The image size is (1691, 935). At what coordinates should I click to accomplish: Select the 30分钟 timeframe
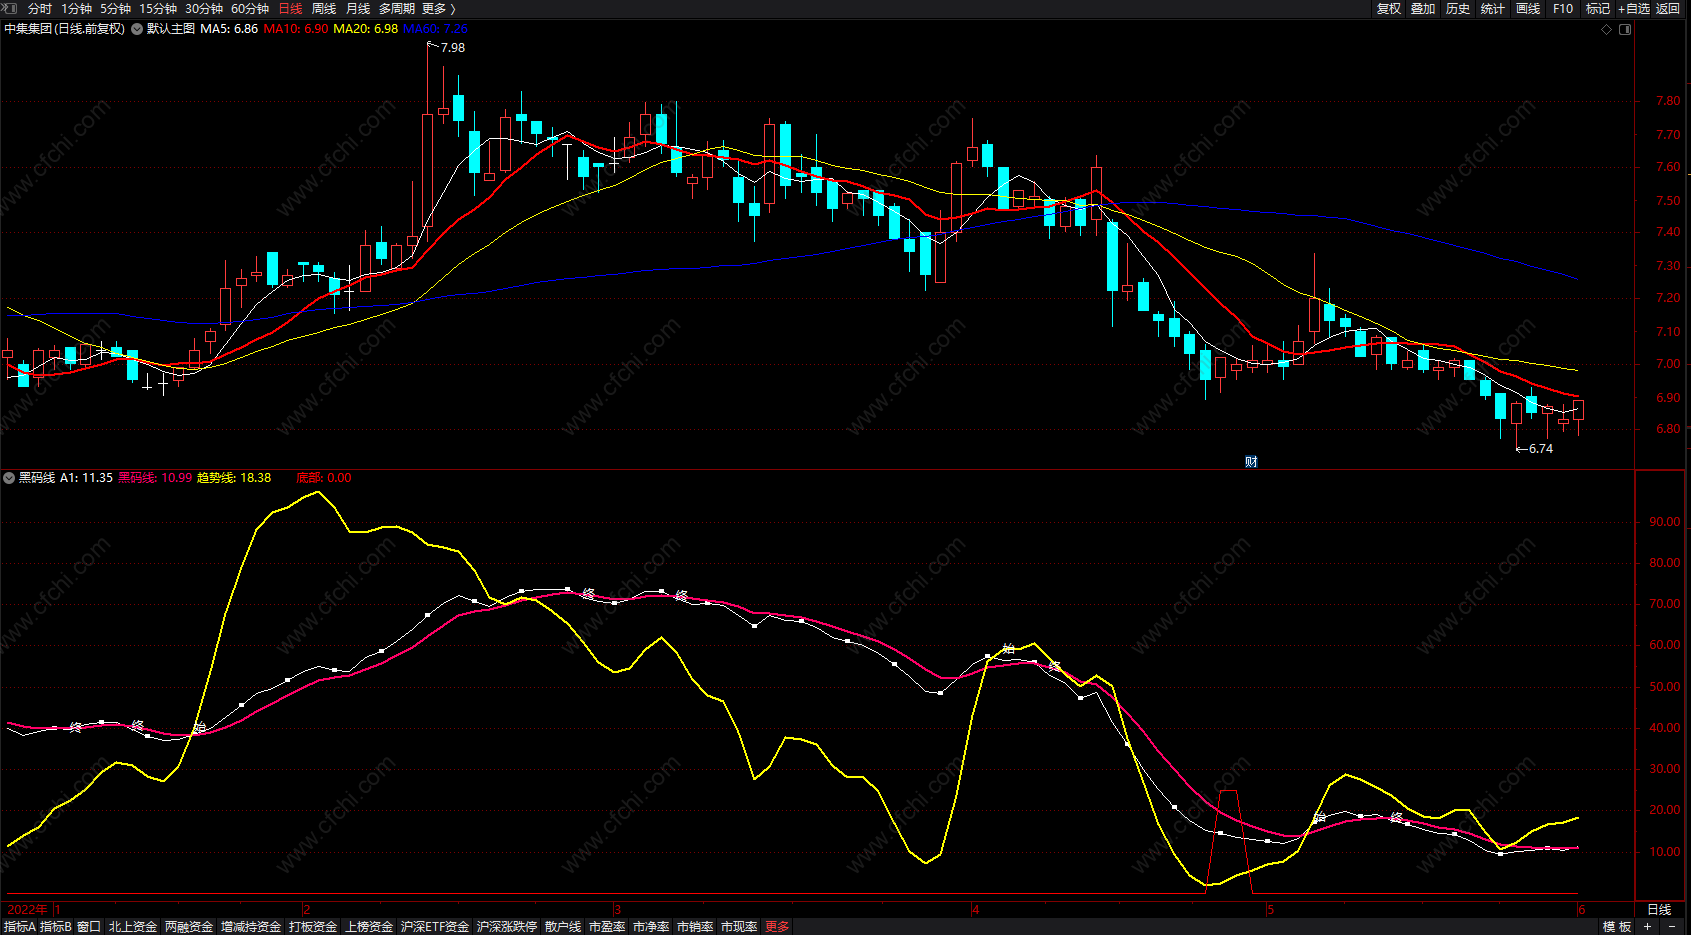click(x=204, y=8)
